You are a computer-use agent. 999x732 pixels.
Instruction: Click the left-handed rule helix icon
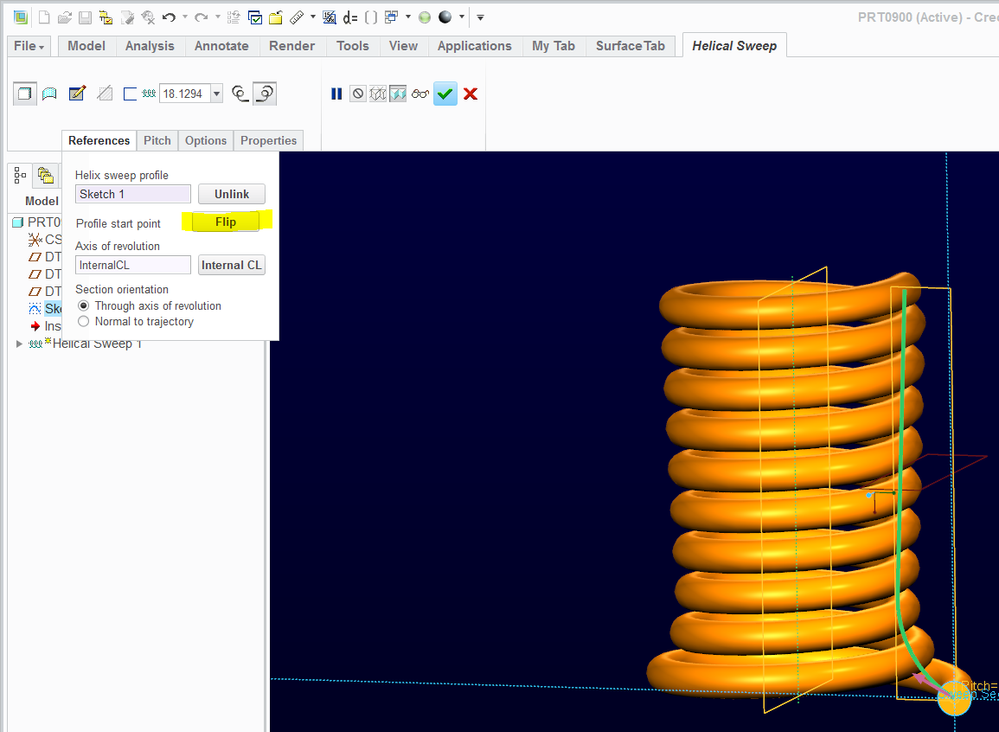[240, 94]
